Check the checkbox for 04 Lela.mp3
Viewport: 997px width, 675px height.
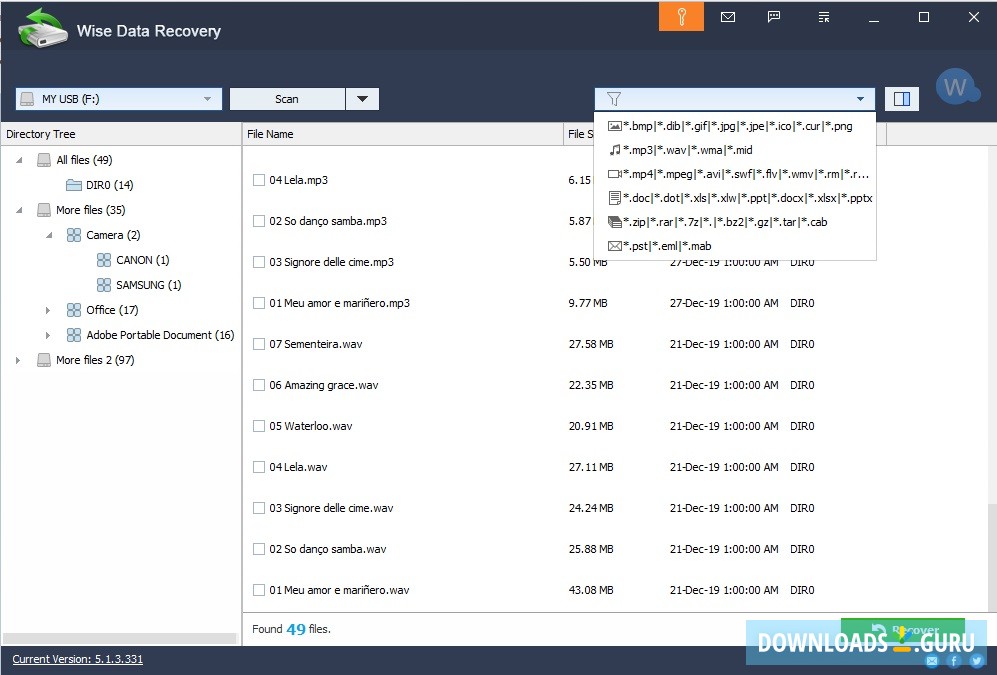[x=259, y=180]
